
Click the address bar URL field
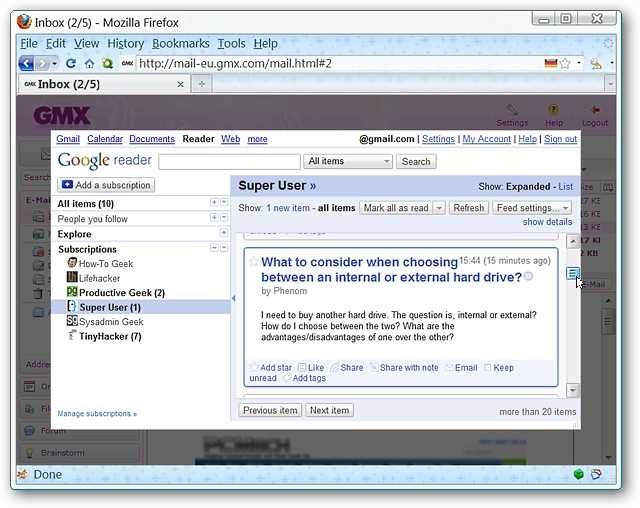click(x=339, y=63)
